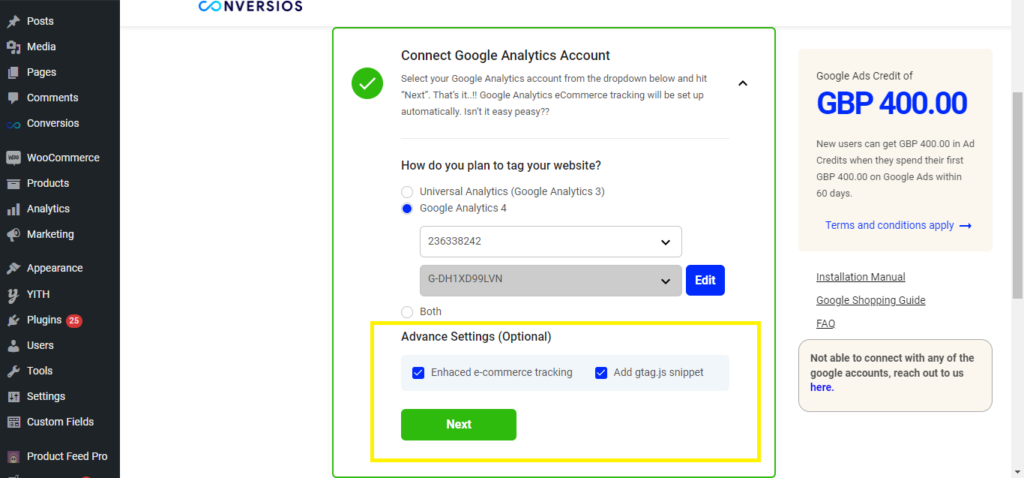Click the Custom Fields grid icon
The width and height of the screenshot is (1024, 478).
13,422
